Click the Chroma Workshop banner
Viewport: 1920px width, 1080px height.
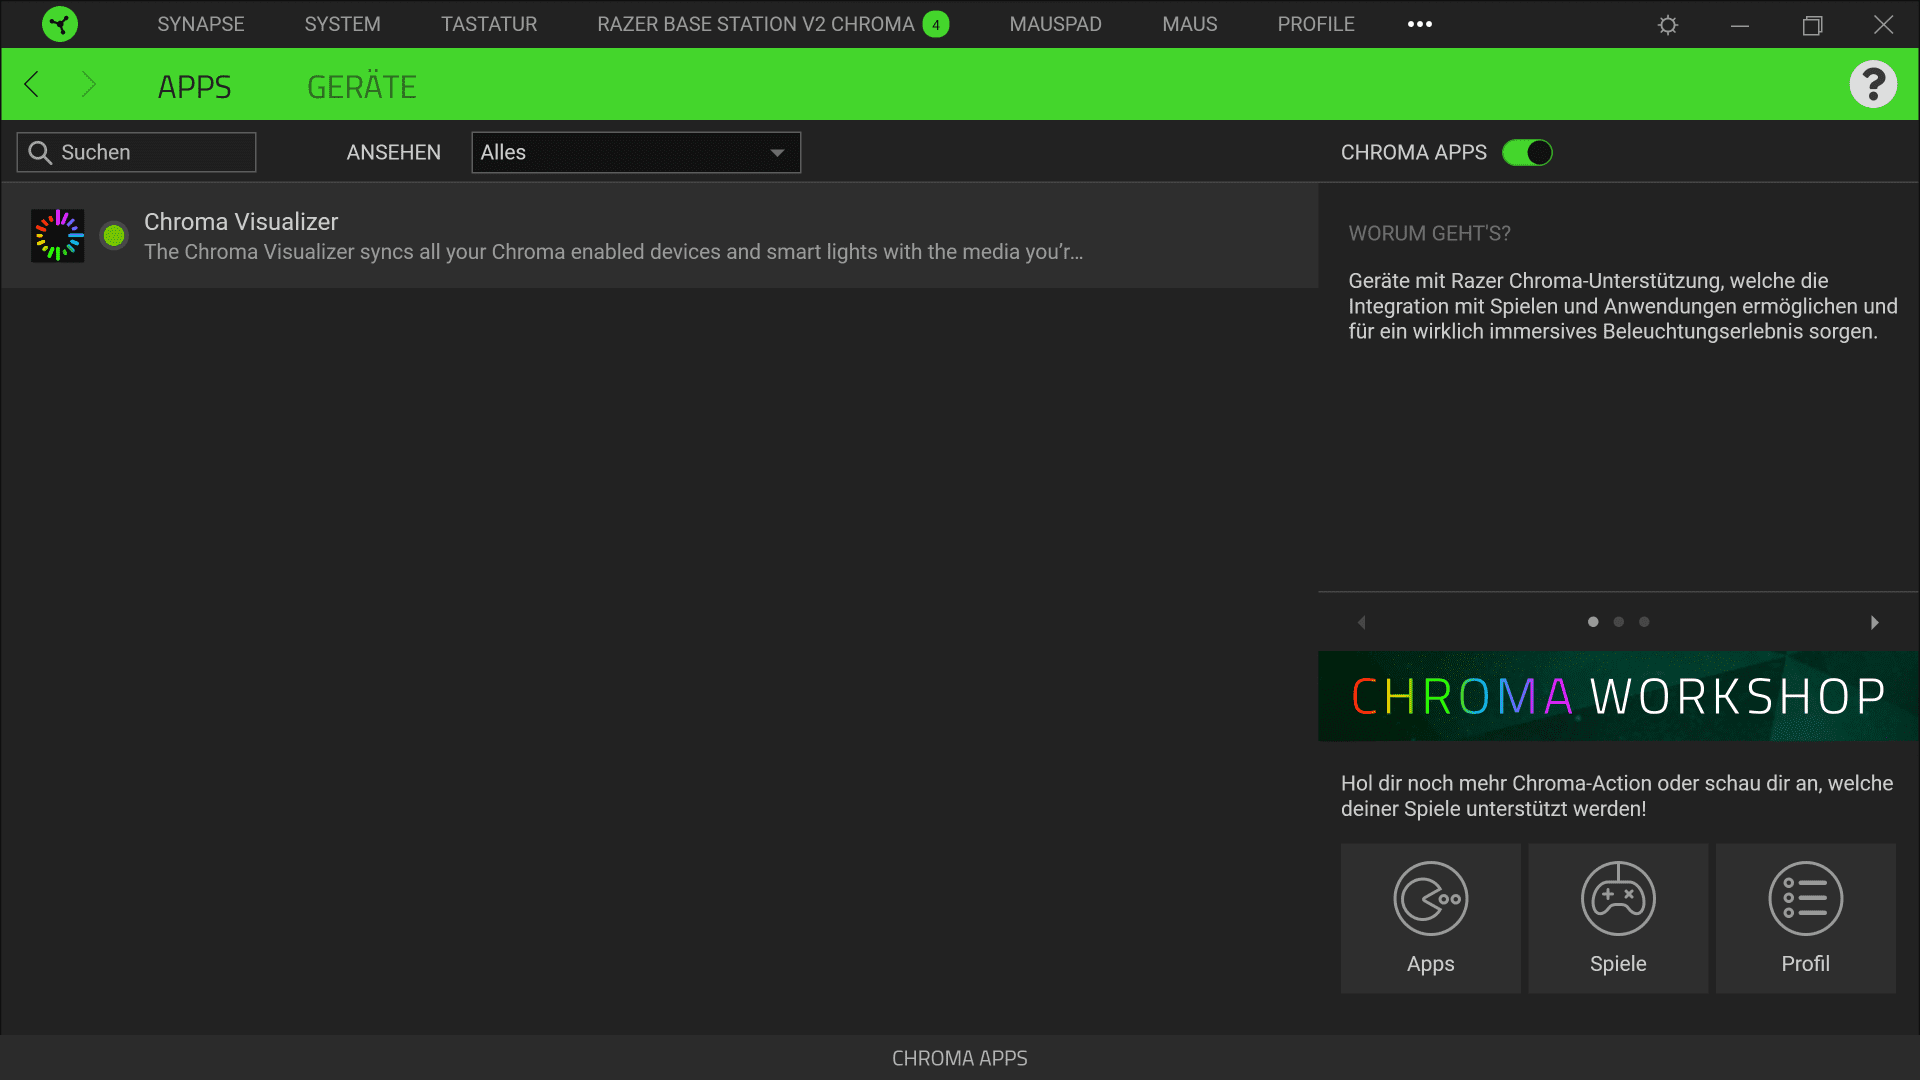[1618, 696]
